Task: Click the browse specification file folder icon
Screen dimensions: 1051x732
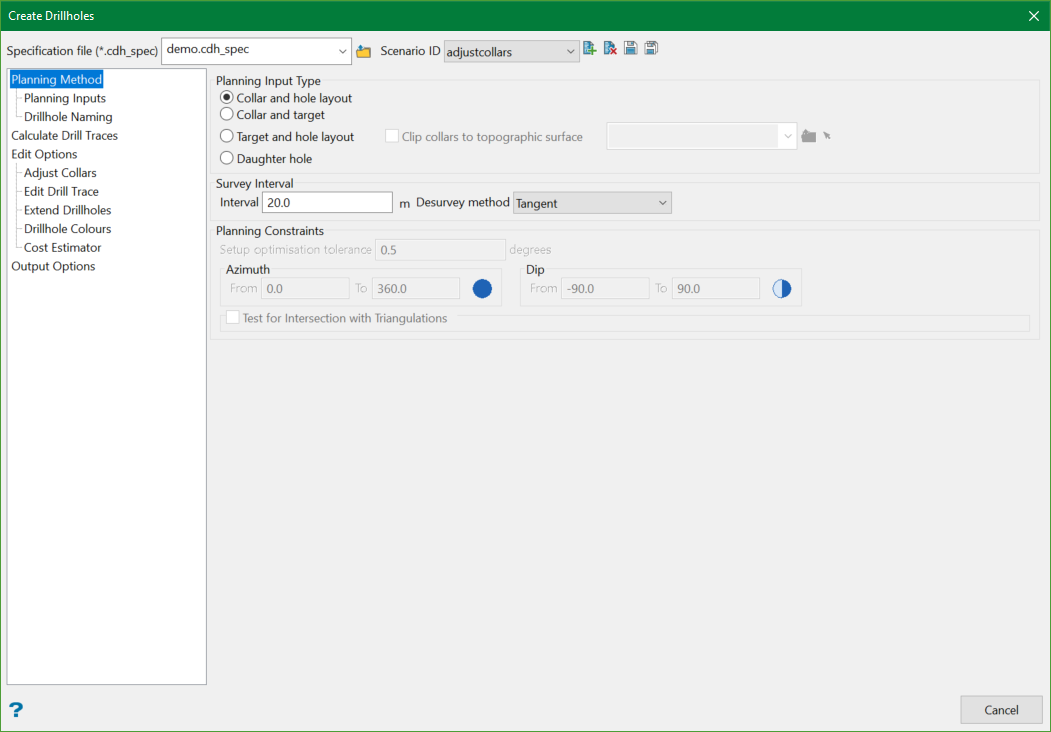Action: (364, 51)
